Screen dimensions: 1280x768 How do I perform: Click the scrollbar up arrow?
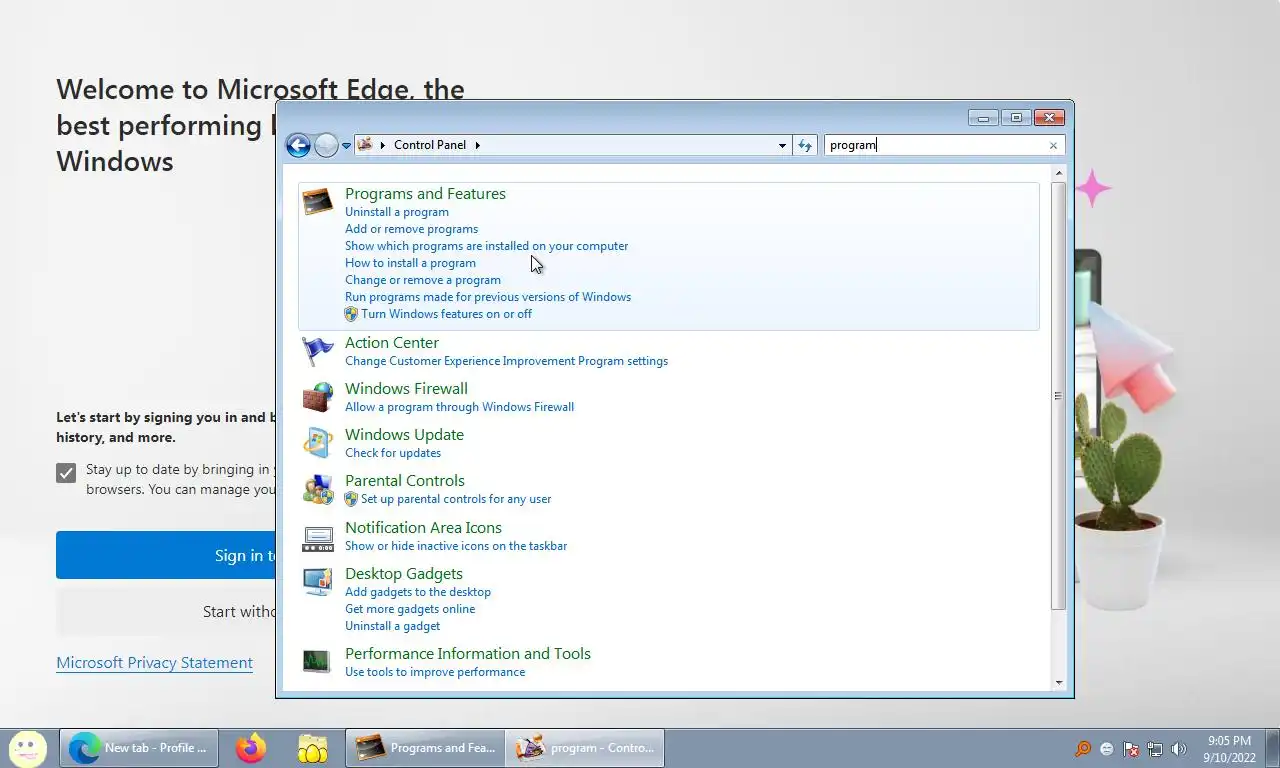click(1059, 174)
